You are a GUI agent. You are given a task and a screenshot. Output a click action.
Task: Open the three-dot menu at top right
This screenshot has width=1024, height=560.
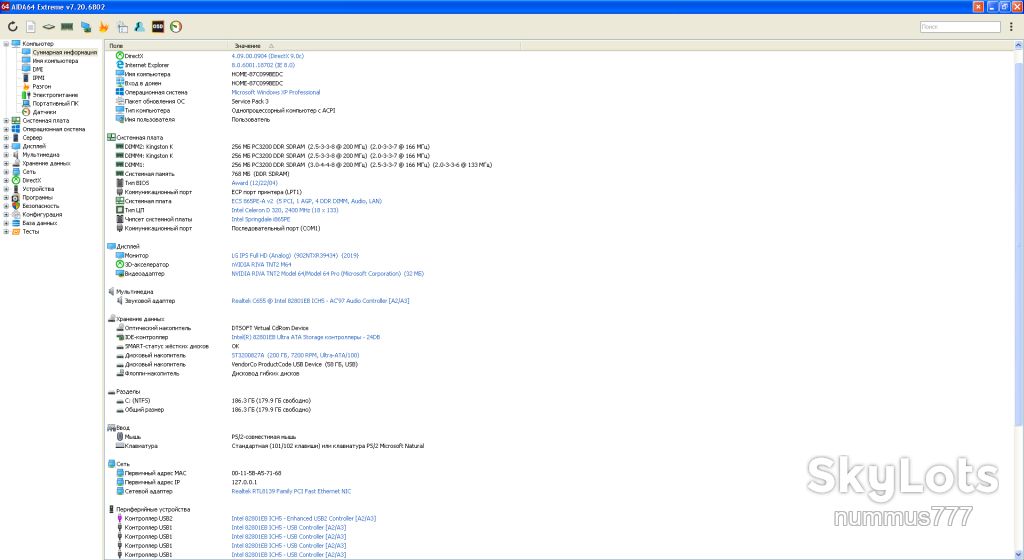click(x=1012, y=27)
